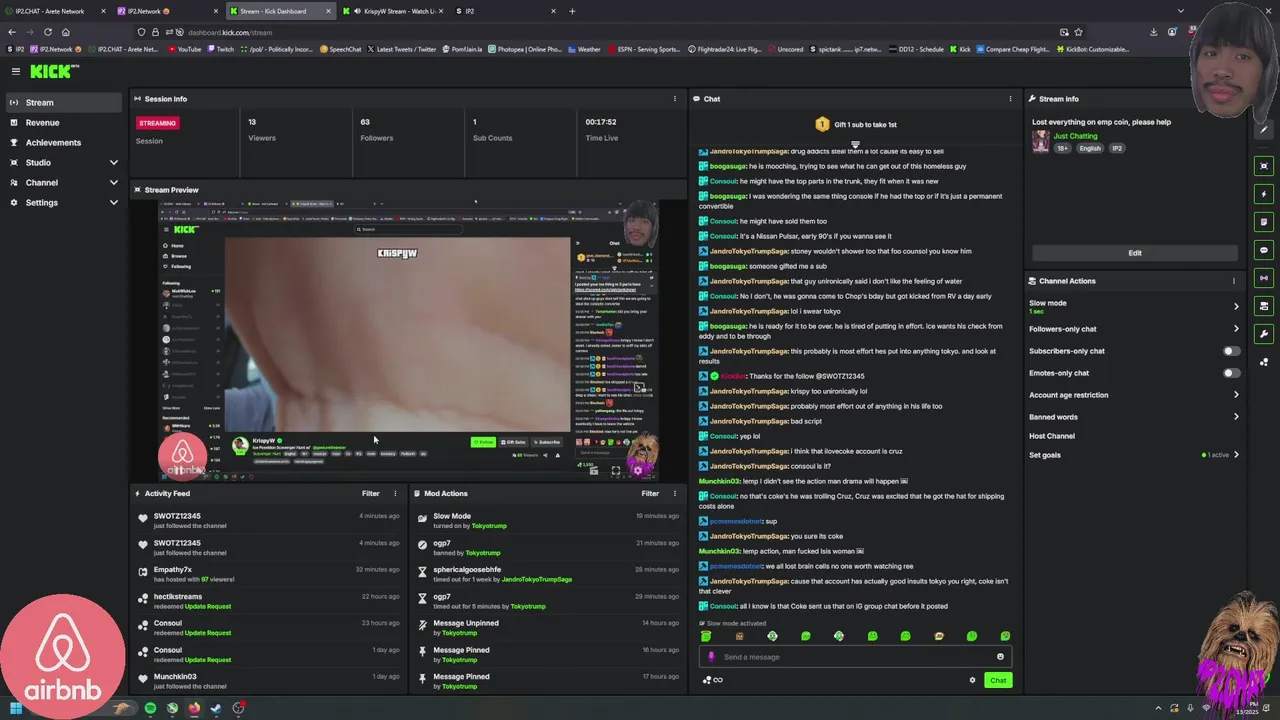Screen dimensions: 1280x720
Task: Open a new browser tab
Action: point(572,11)
